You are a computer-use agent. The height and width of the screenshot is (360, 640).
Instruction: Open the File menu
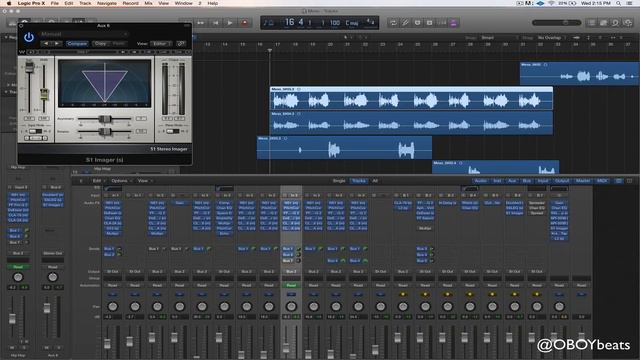(x=54, y=3)
